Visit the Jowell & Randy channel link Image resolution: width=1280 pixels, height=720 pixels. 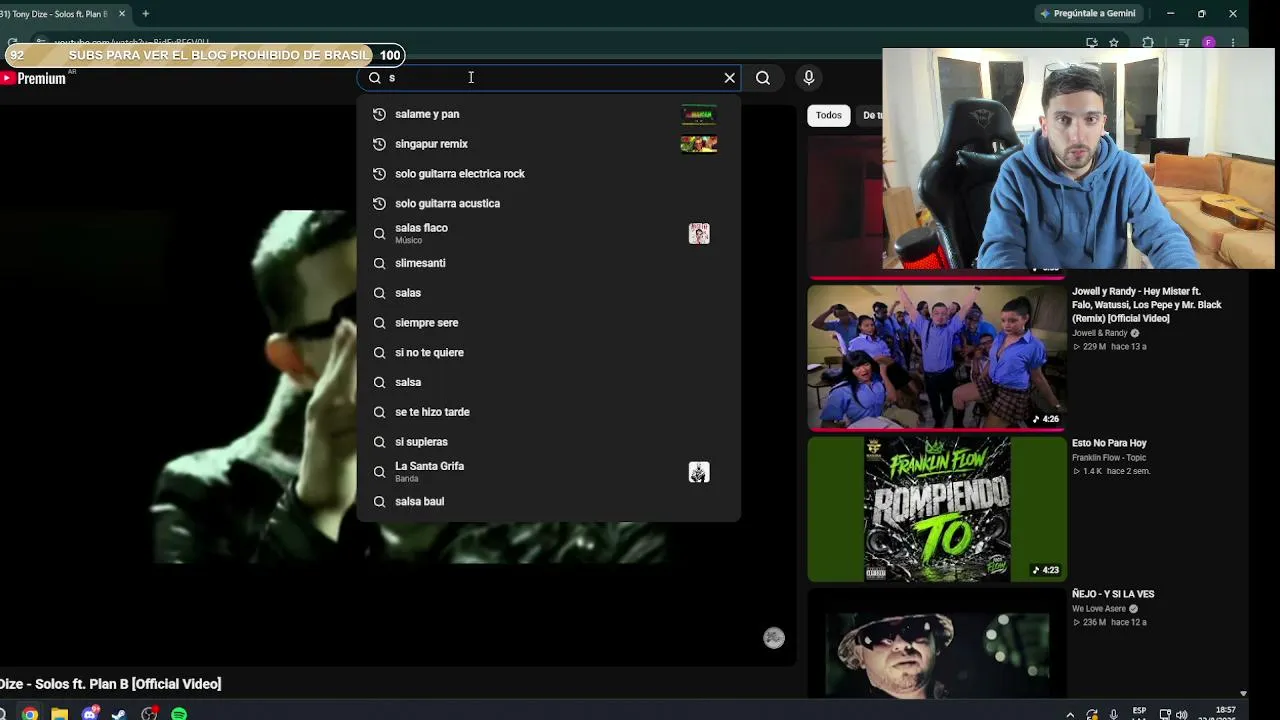click(1099, 333)
